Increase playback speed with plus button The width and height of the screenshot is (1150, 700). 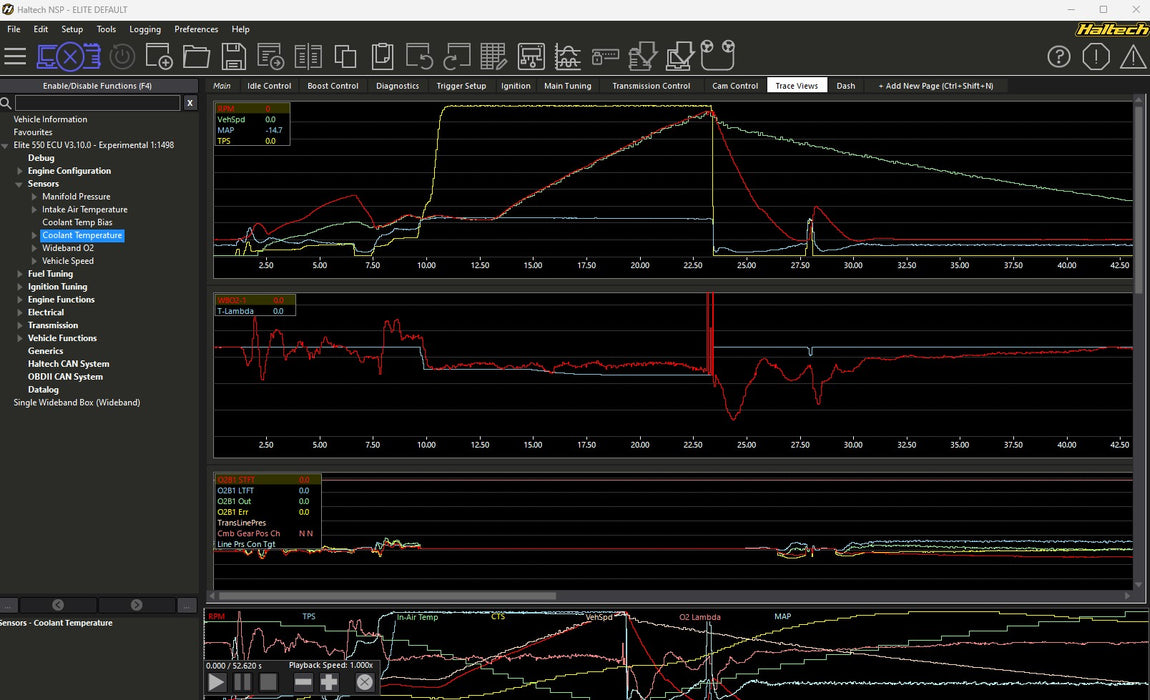click(329, 682)
